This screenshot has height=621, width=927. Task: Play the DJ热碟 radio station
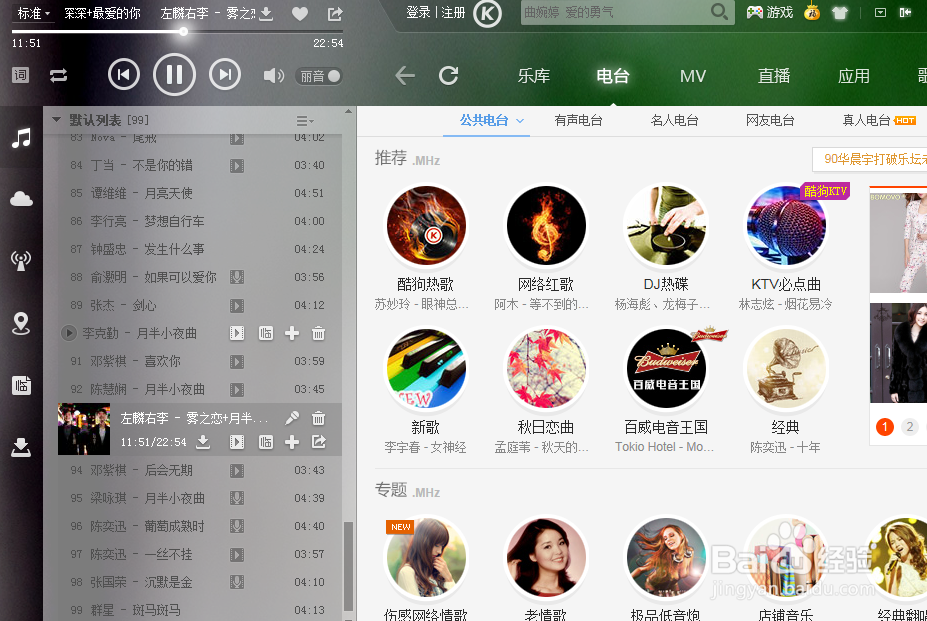(666, 226)
